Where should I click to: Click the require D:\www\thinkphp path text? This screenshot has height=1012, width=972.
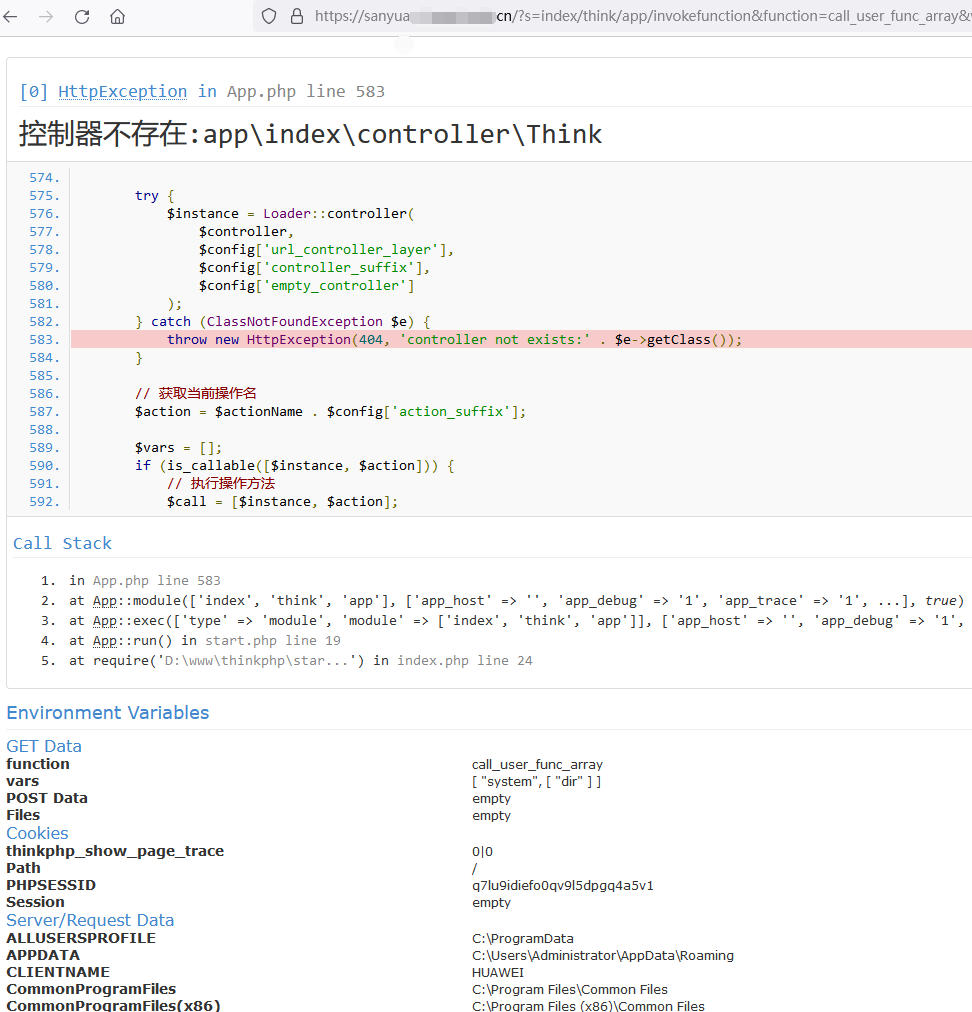(x=256, y=661)
